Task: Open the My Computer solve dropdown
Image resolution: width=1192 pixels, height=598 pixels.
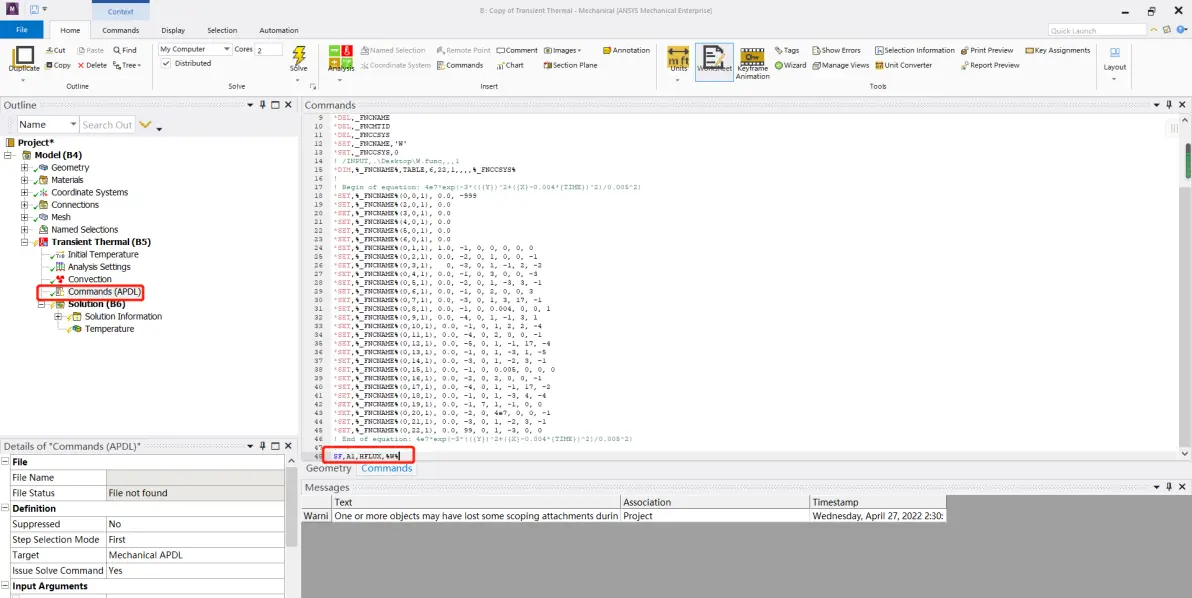Action: (195, 49)
